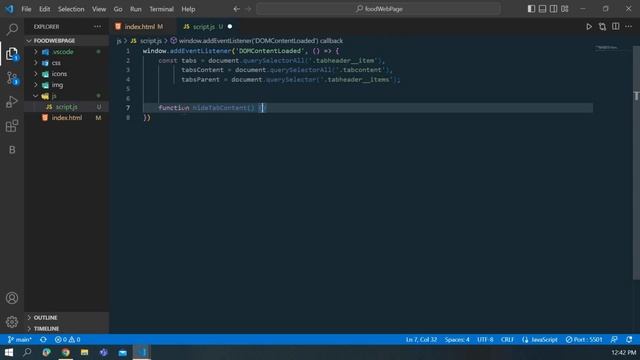The height and width of the screenshot is (360, 640).
Task: Change indentation via Spaces: 4
Action: coord(457,340)
